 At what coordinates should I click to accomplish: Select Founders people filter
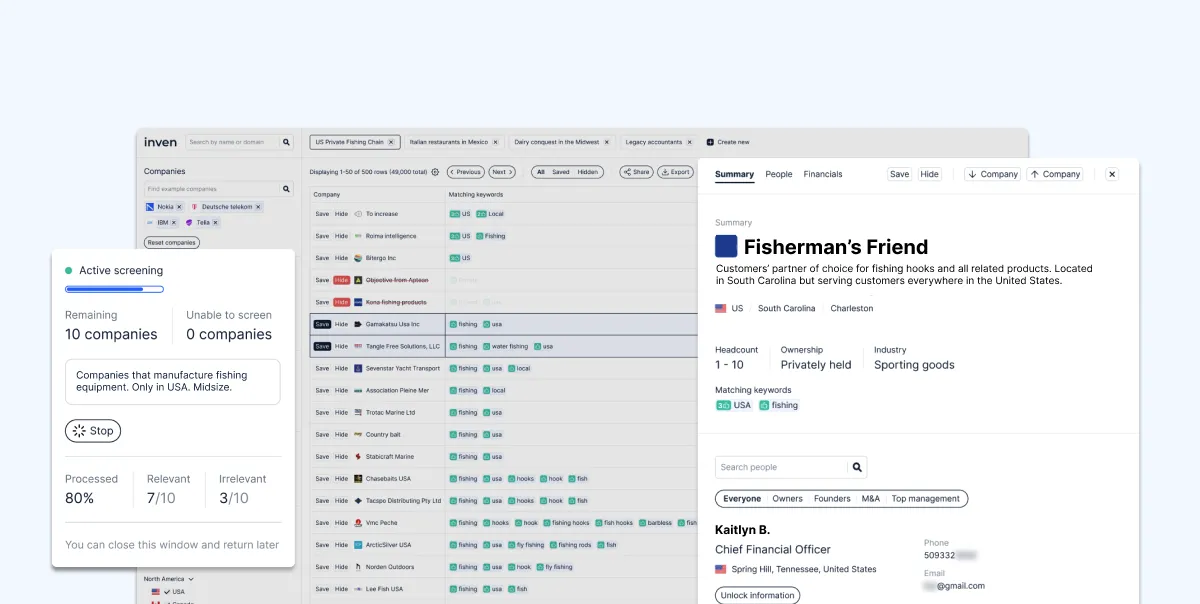832,498
